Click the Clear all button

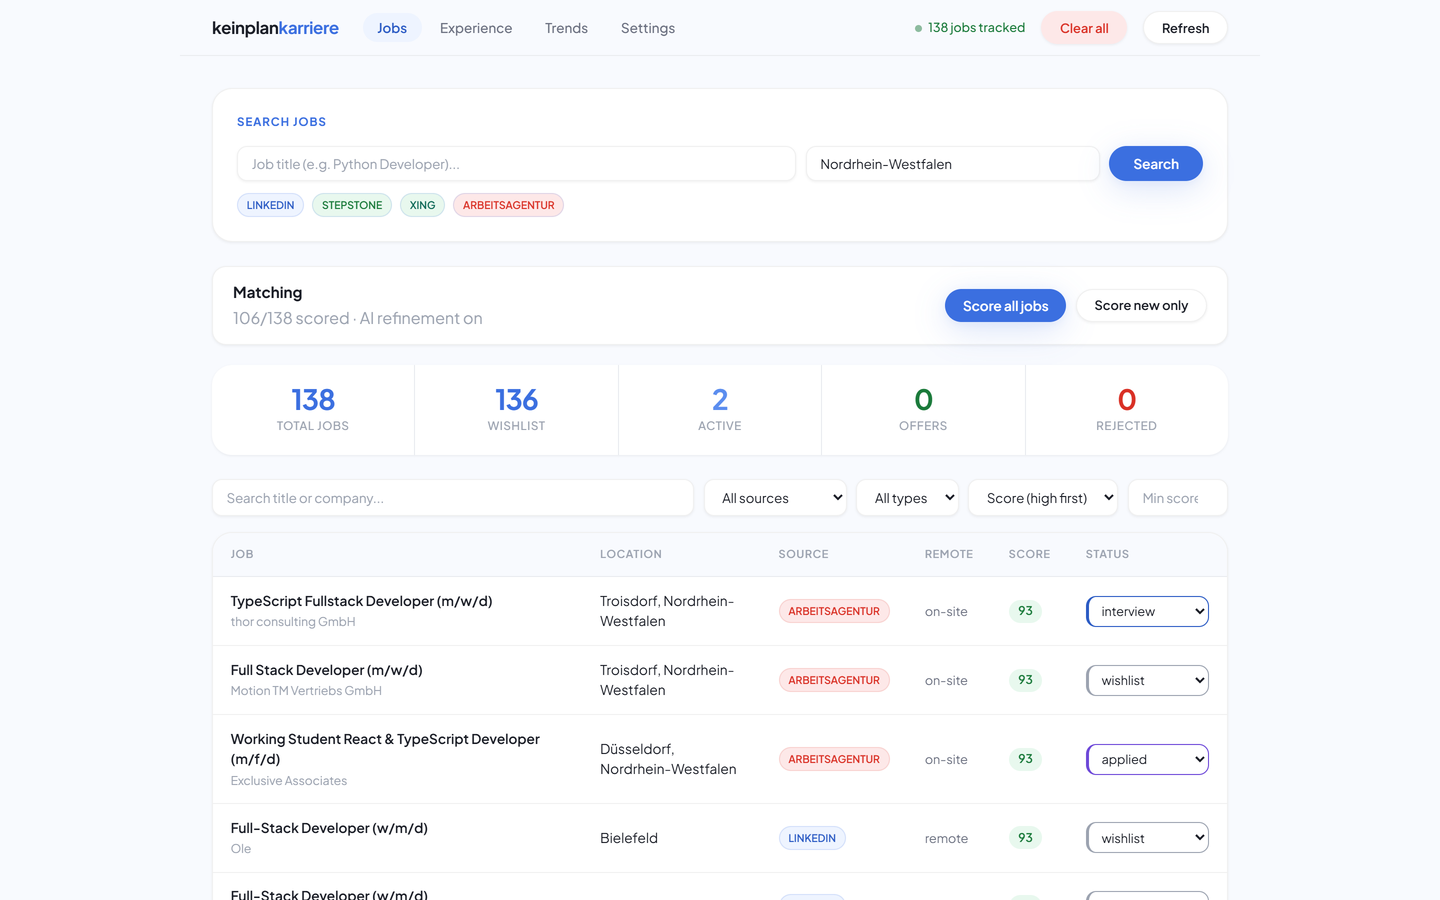(1084, 28)
